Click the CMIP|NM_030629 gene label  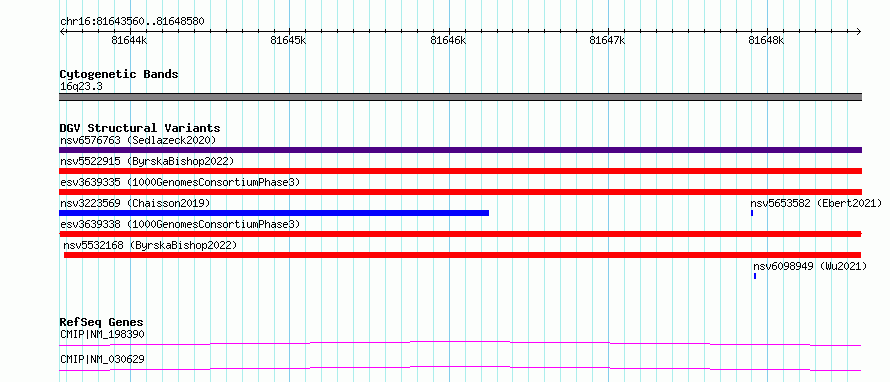click(x=102, y=359)
